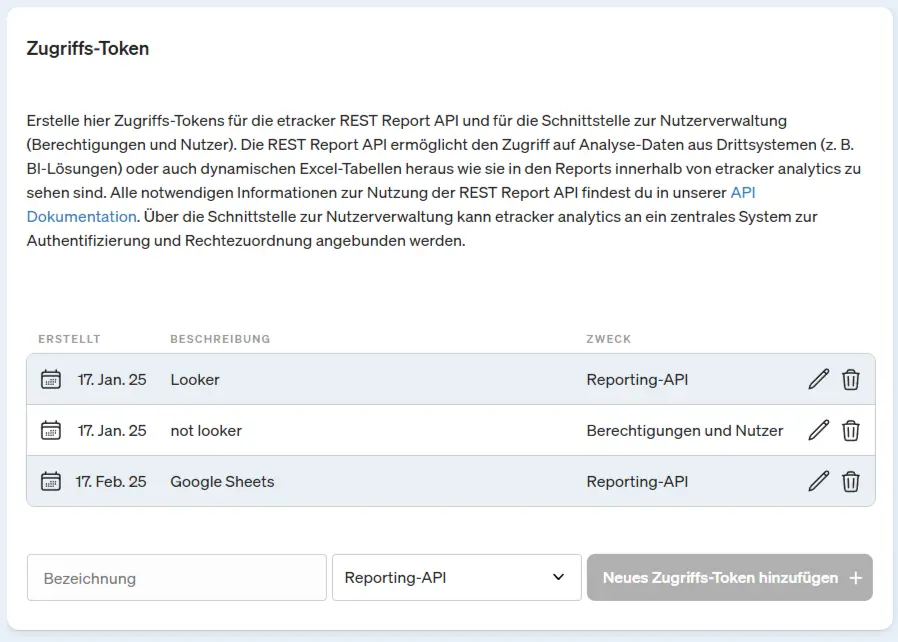Click calendar icon in Looker row

[x=51, y=379]
